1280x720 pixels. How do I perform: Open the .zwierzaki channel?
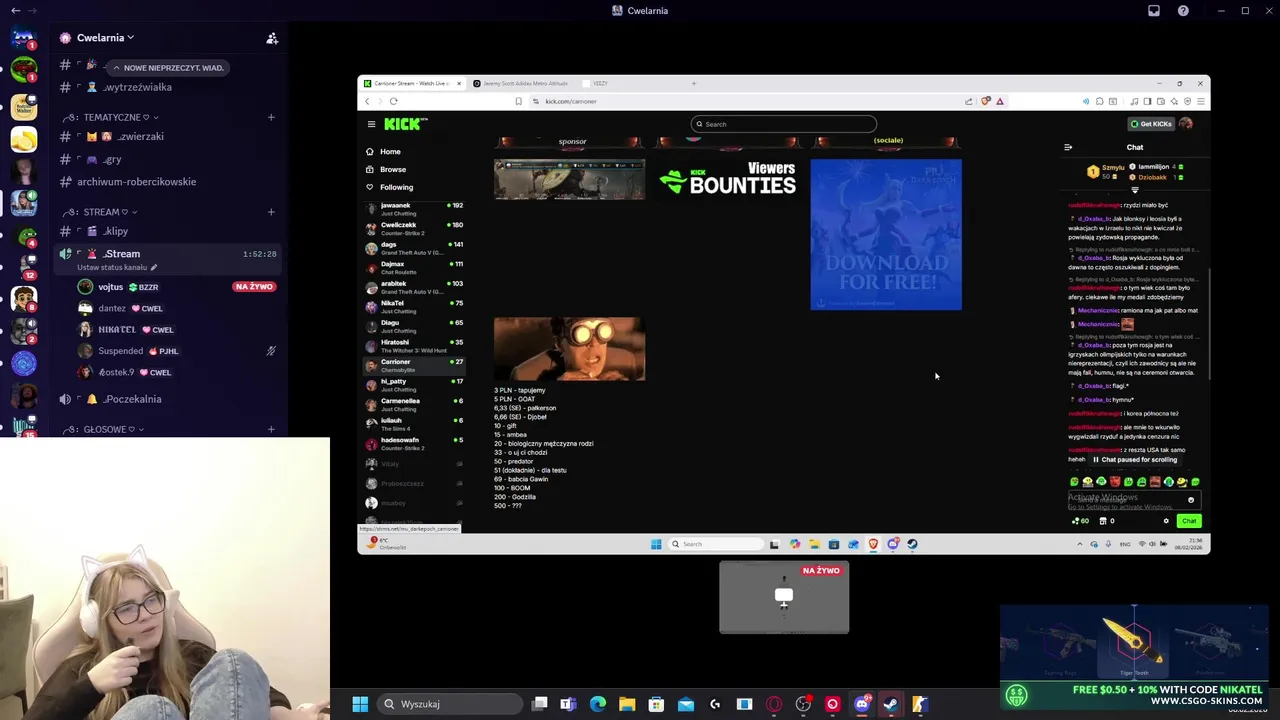tap(140, 136)
